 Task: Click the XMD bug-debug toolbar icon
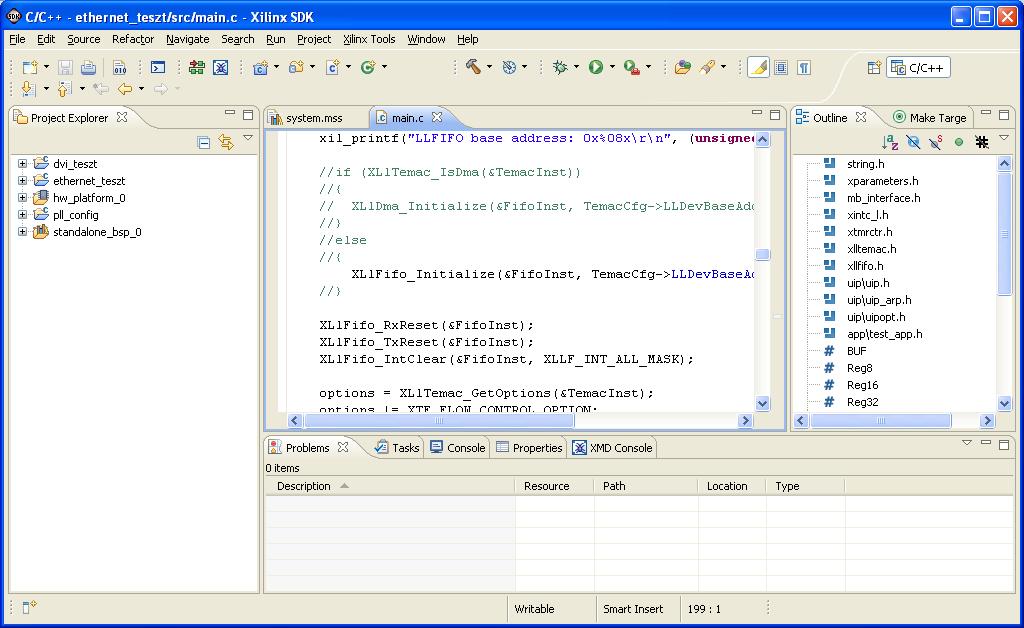[221, 67]
